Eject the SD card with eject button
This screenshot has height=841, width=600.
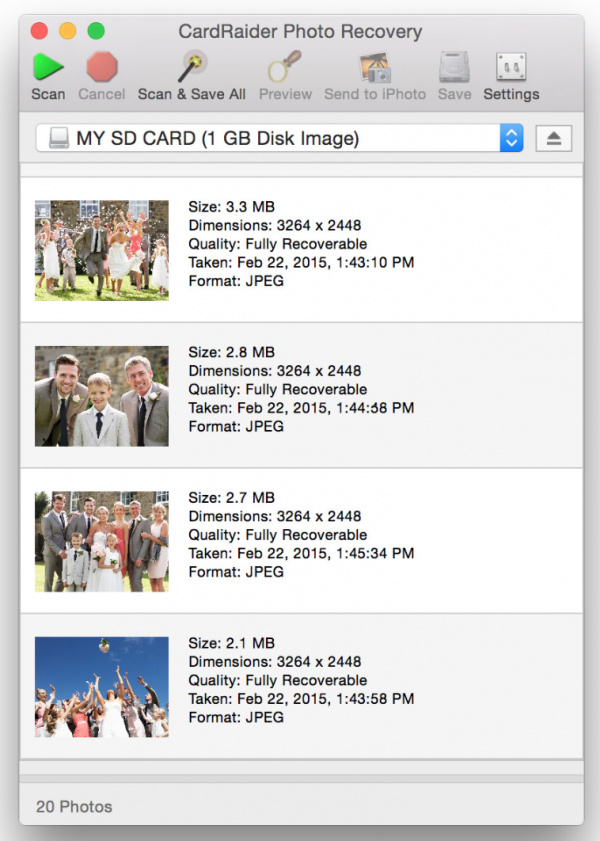click(554, 139)
